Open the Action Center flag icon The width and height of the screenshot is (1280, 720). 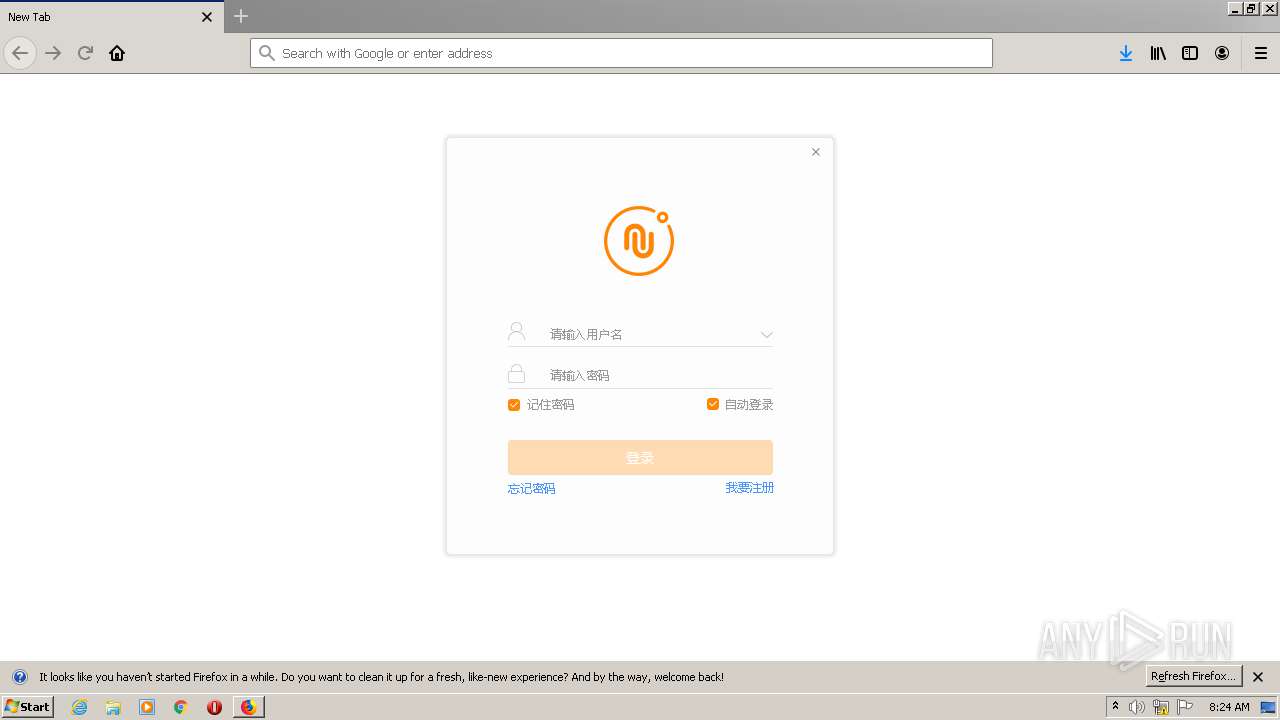pyautogui.click(x=1185, y=707)
